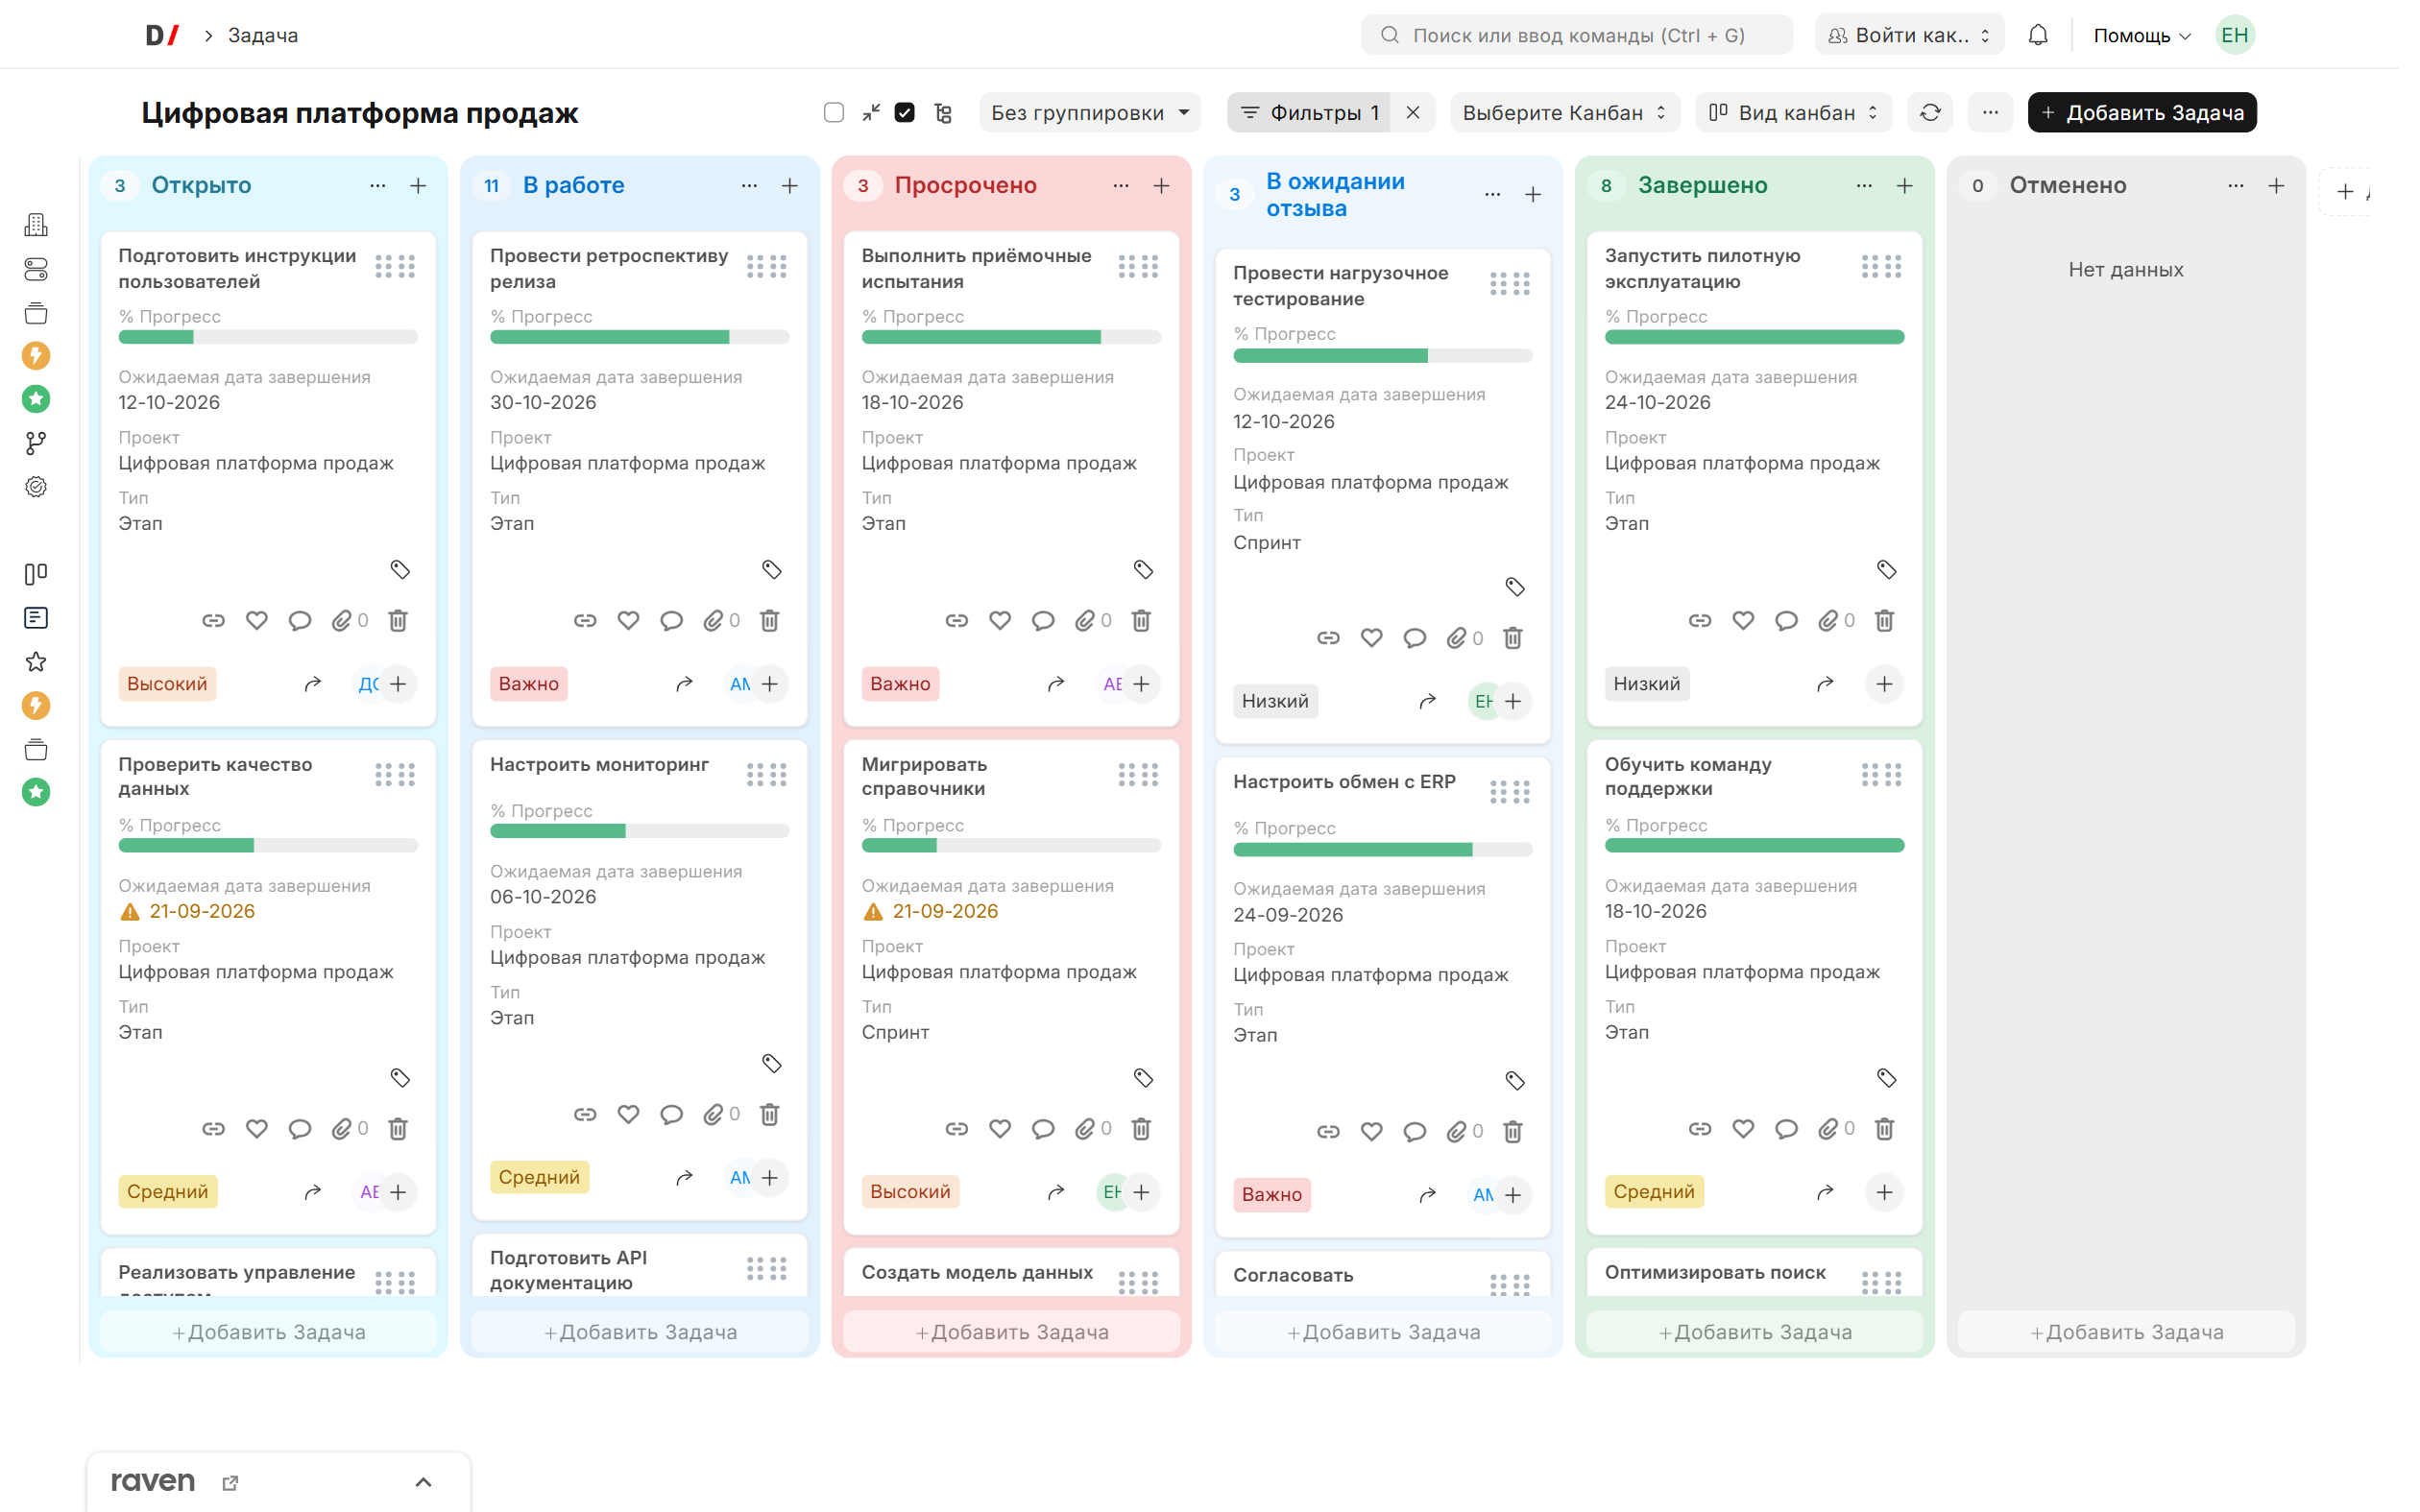2420x1512 pixels.
Task: Click the notifications bell icon
Action: [x=2037, y=35]
